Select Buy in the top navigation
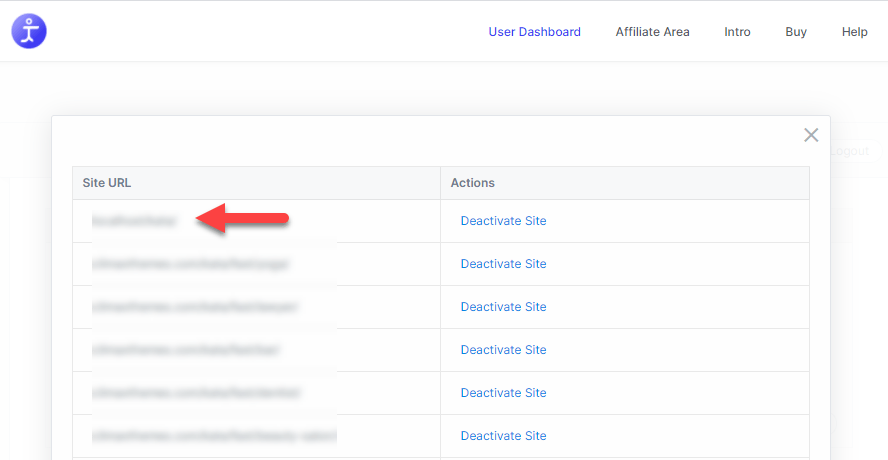The width and height of the screenshot is (888, 460). click(x=796, y=32)
